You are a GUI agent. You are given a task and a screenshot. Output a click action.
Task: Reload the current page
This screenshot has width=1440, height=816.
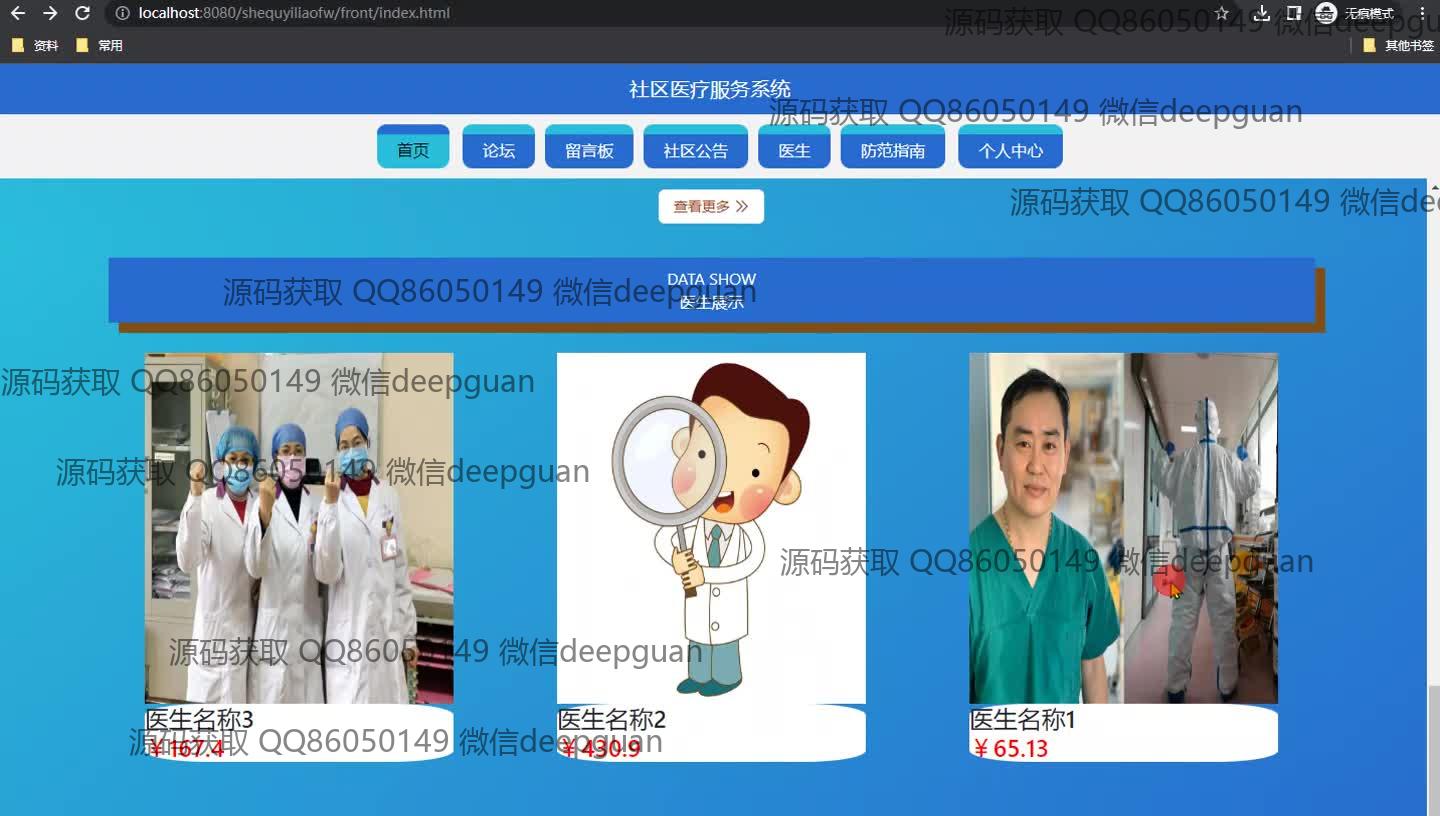pos(83,13)
